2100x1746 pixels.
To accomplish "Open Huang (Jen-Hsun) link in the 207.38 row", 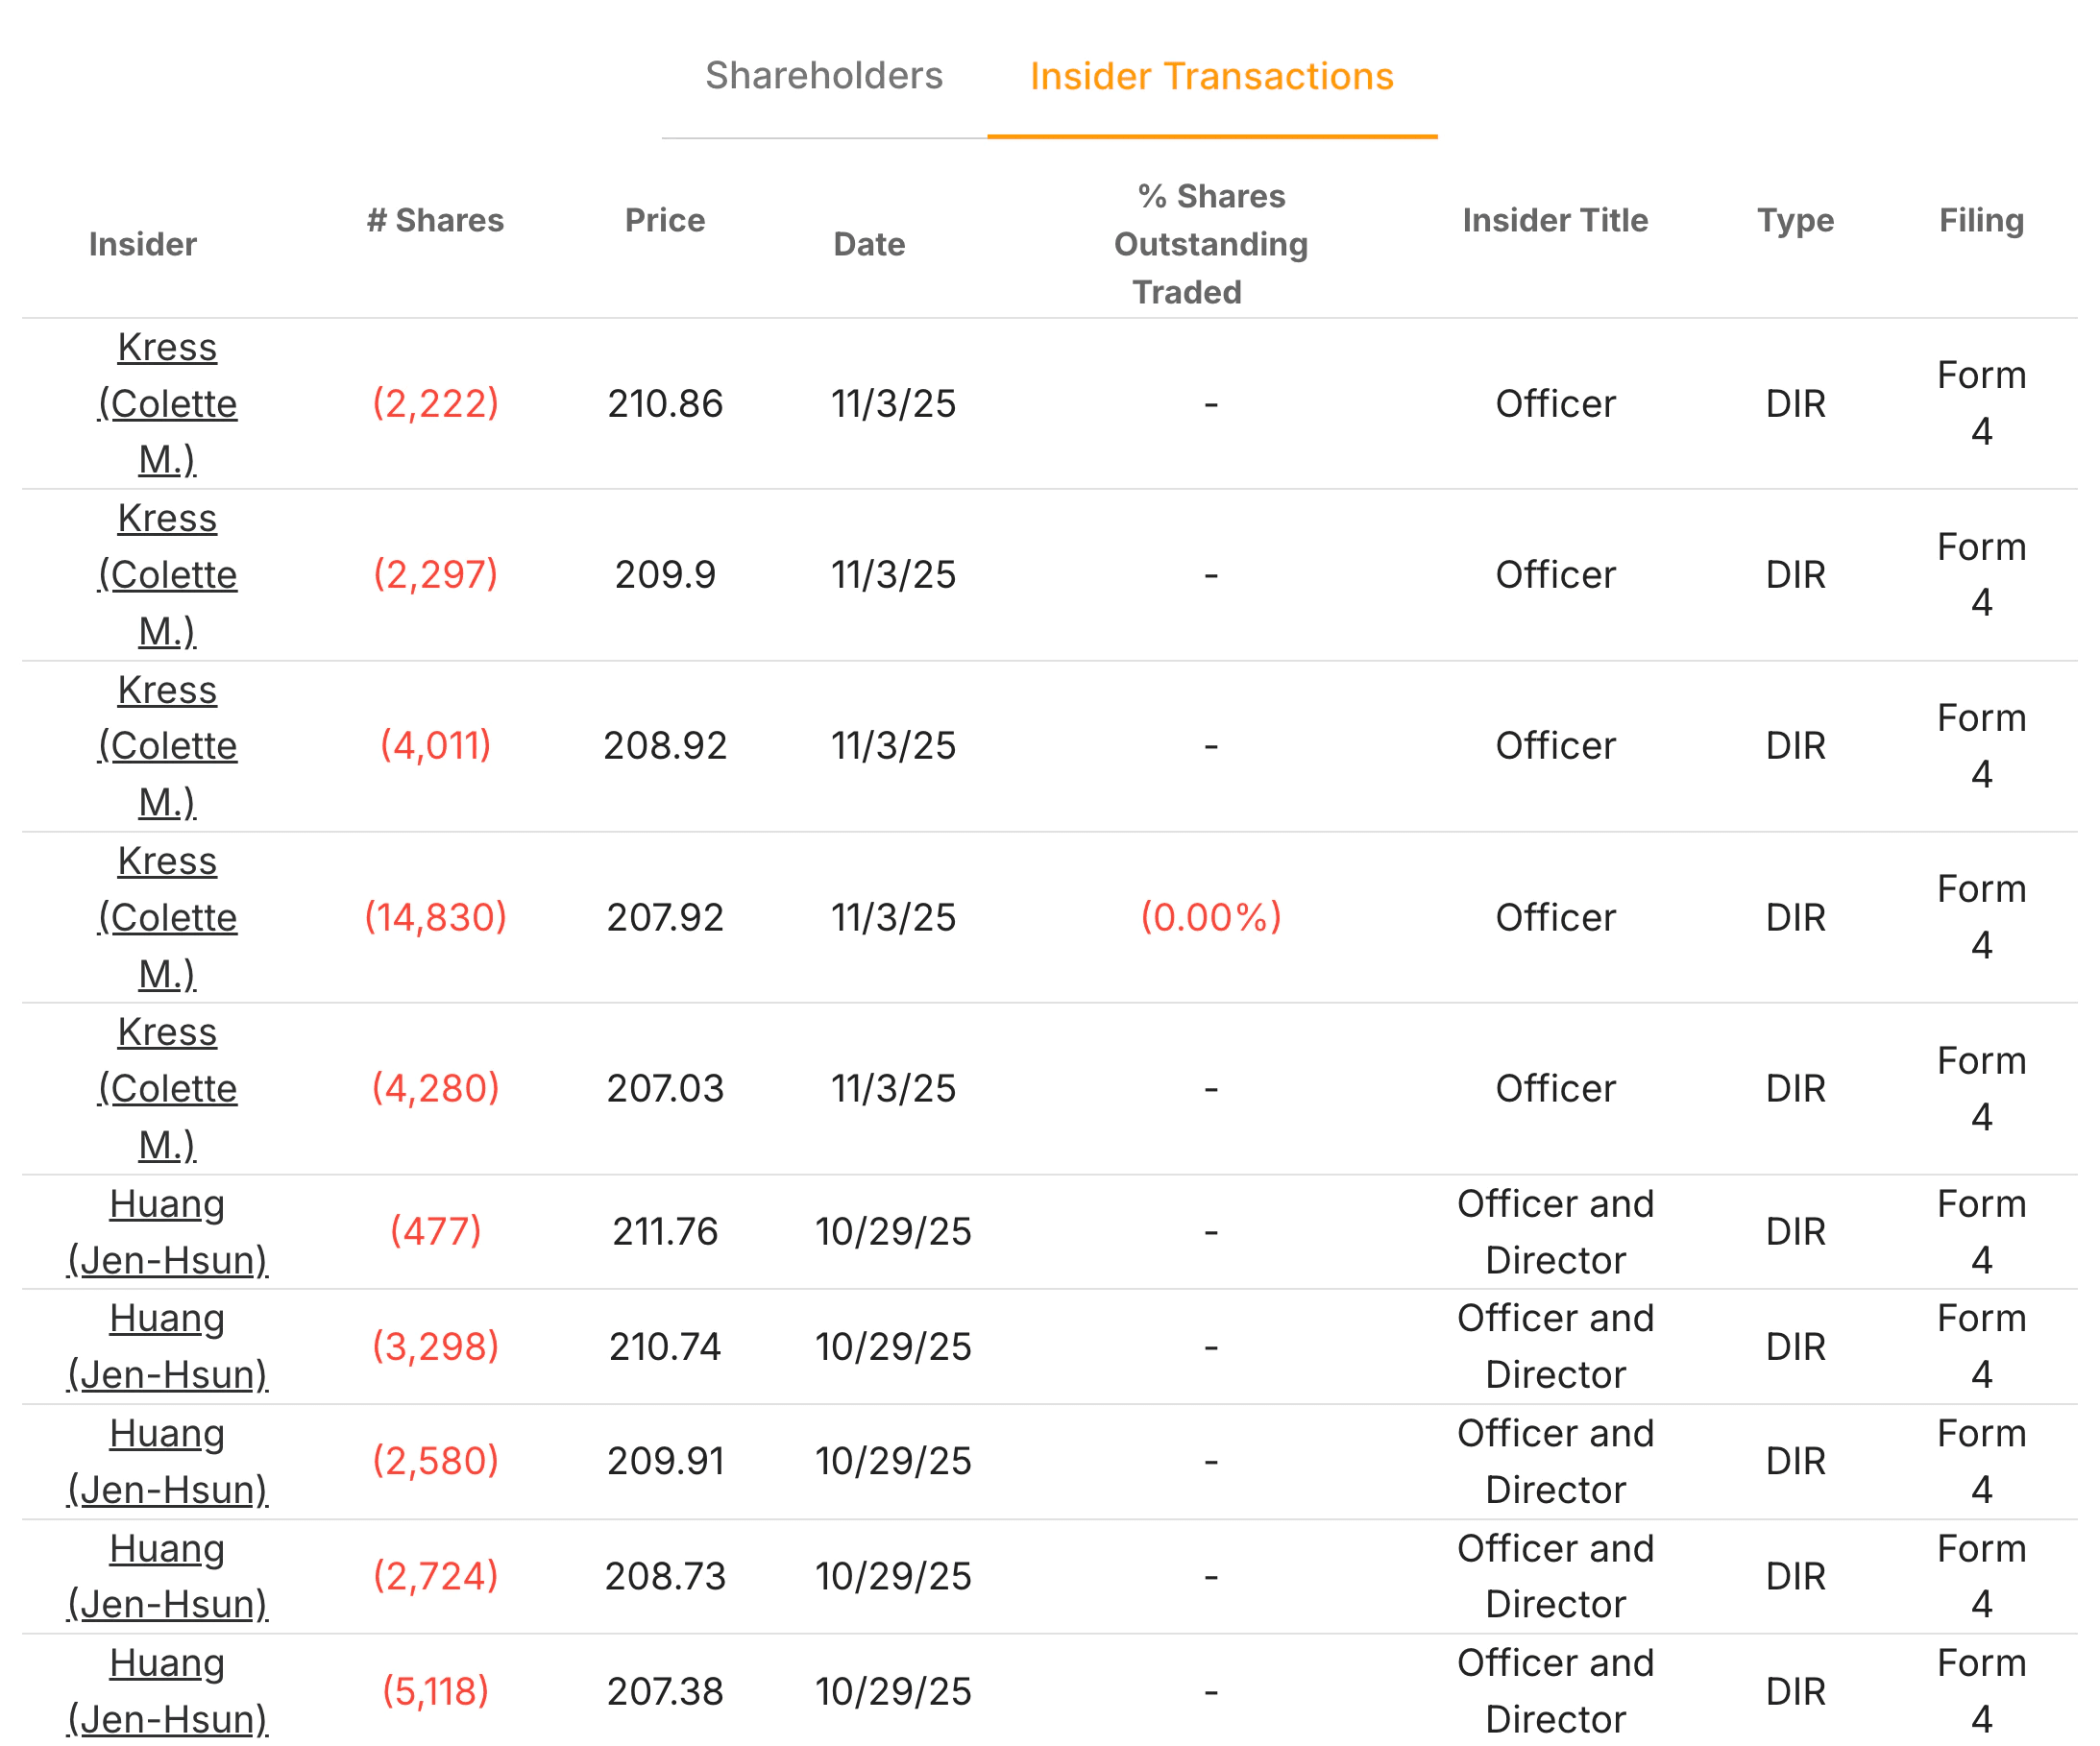I will 167,1691.
